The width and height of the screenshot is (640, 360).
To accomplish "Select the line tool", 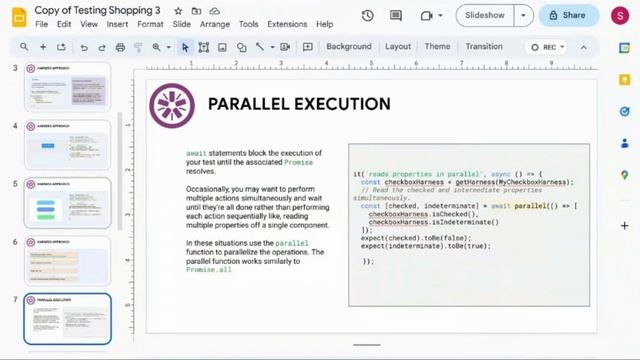I will (260, 47).
